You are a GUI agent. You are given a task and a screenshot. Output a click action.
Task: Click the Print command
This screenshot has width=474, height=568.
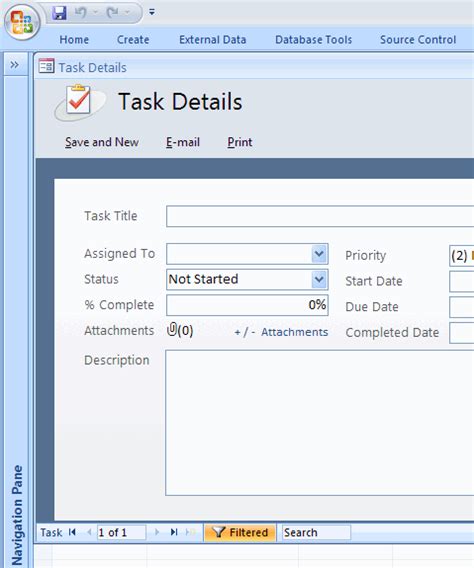coord(240,142)
